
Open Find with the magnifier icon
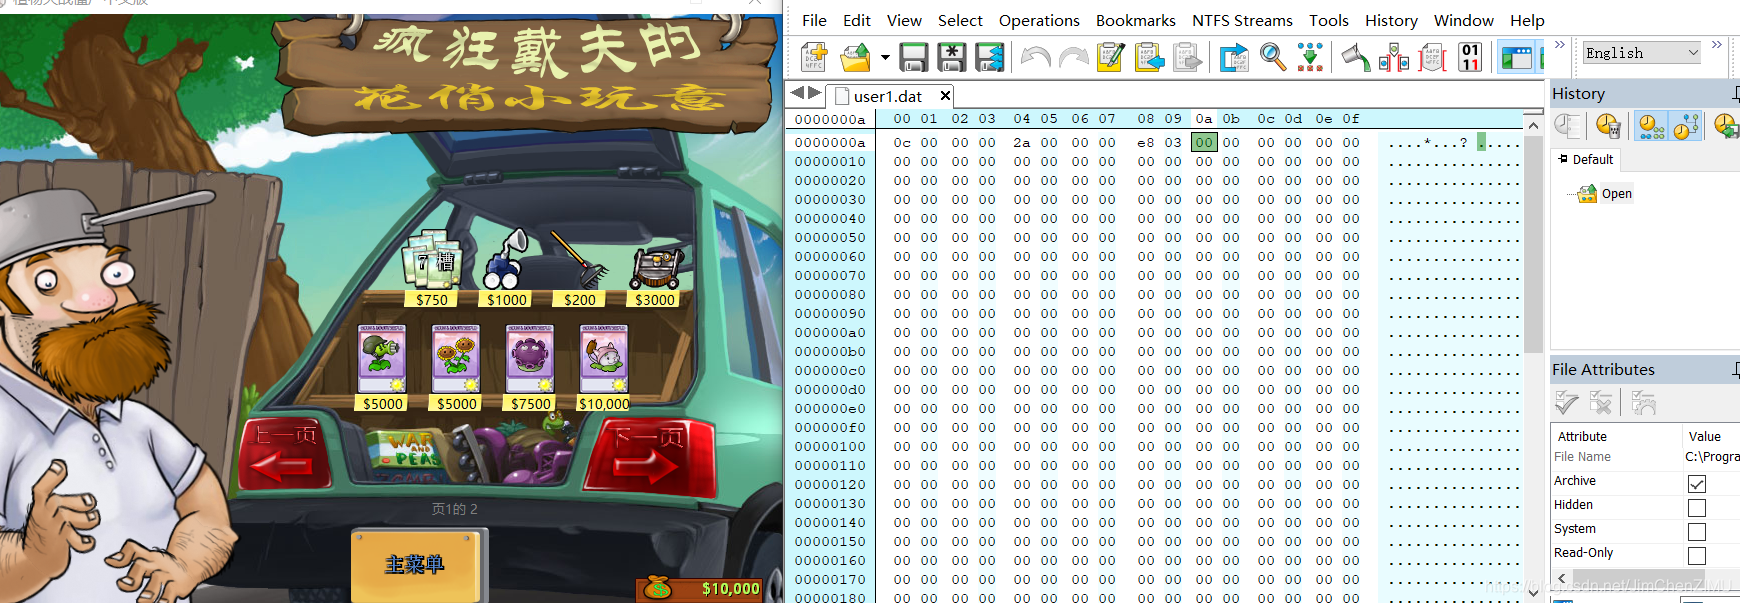tap(1273, 57)
